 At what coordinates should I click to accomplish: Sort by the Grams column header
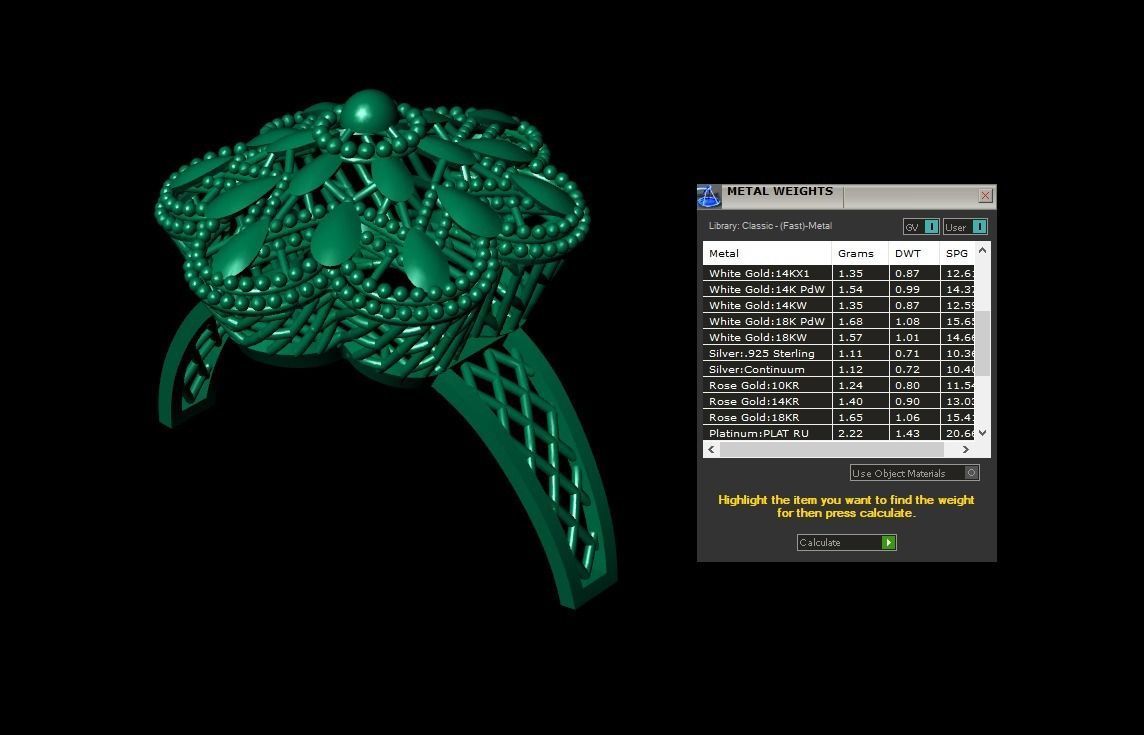[x=860, y=253]
